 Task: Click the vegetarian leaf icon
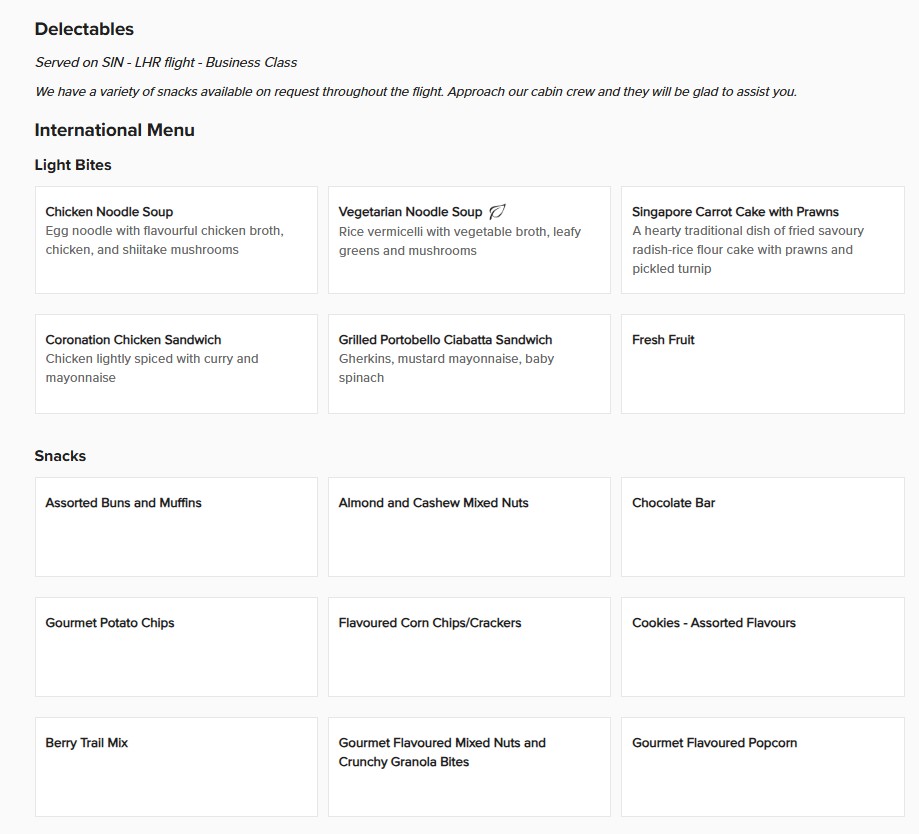pyautogui.click(x=497, y=212)
